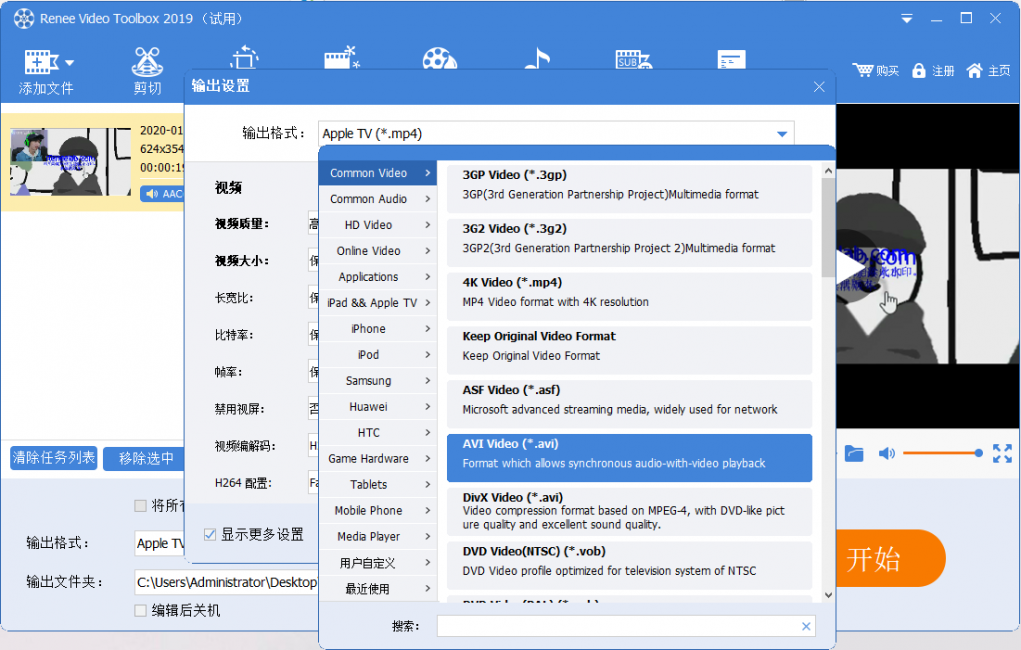Expand the iPad && Apple TV category
Viewport: 1021px width, 650px height.
[x=378, y=303]
